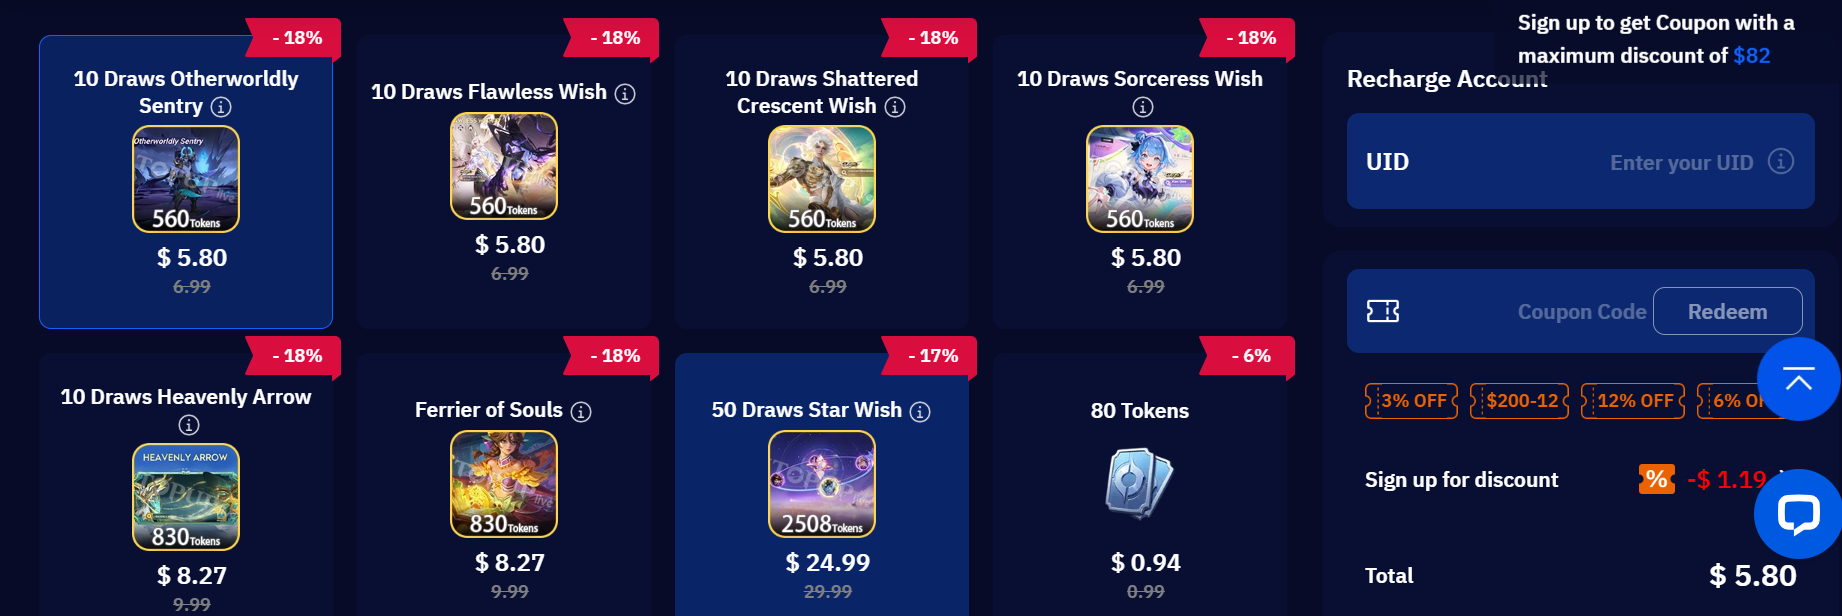Click info icon under Heavenly Arrow title
The width and height of the screenshot is (1842, 616).
pyautogui.click(x=188, y=425)
